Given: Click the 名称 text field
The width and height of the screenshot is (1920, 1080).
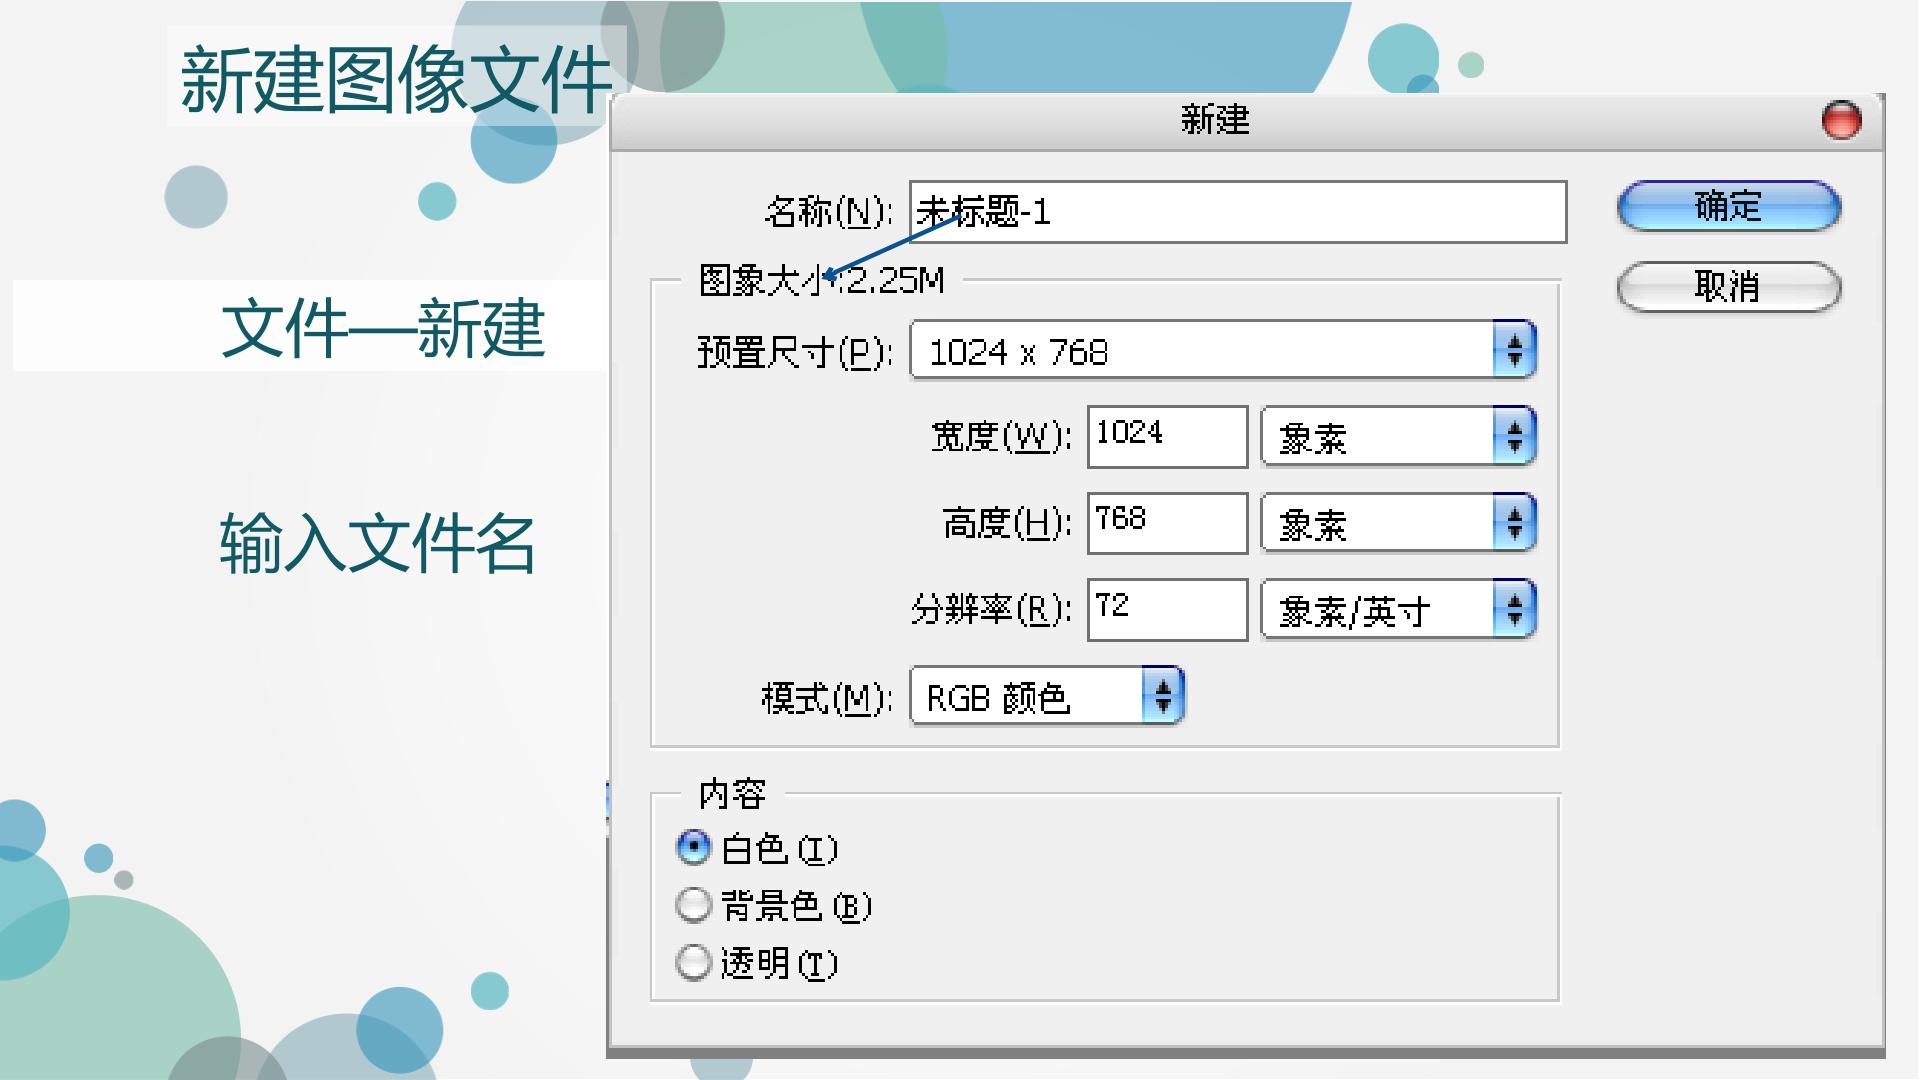Looking at the screenshot, I should pyautogui.click(x=1238, y=212).
